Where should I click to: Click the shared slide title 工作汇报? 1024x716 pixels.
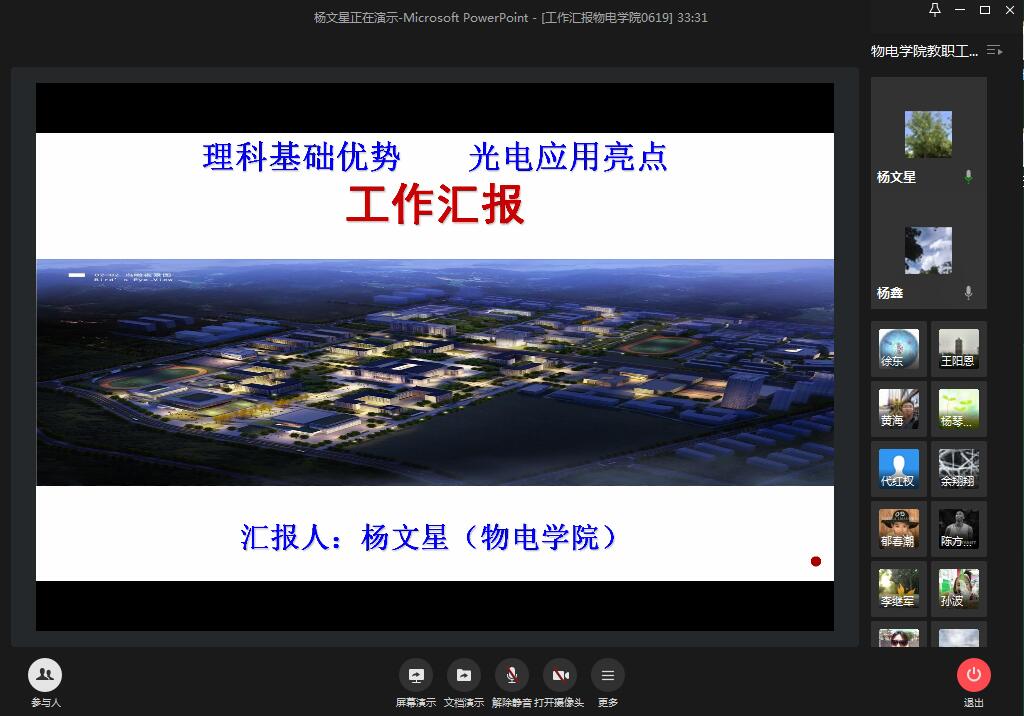[435, 205]
